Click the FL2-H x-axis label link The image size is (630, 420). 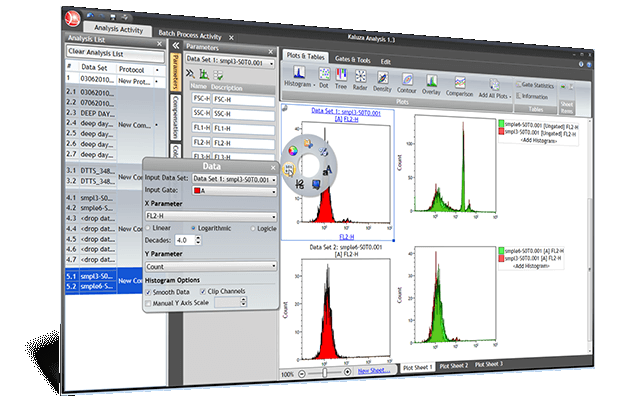(347, 237)
